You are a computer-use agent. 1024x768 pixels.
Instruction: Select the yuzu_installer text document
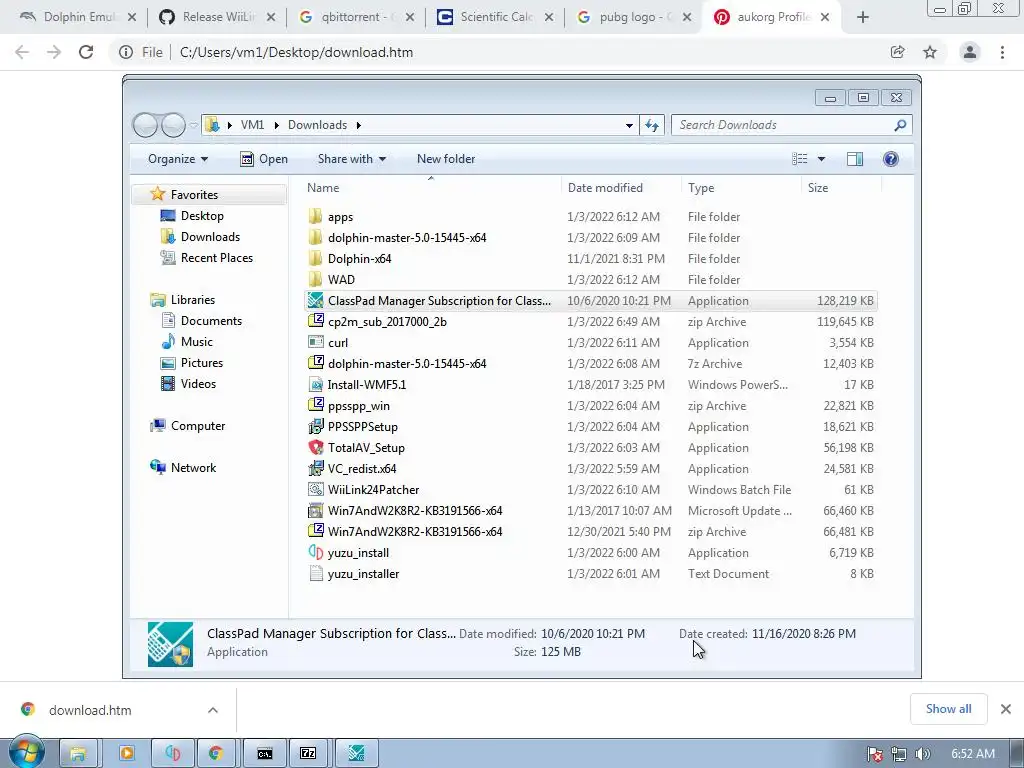(591, 573)
